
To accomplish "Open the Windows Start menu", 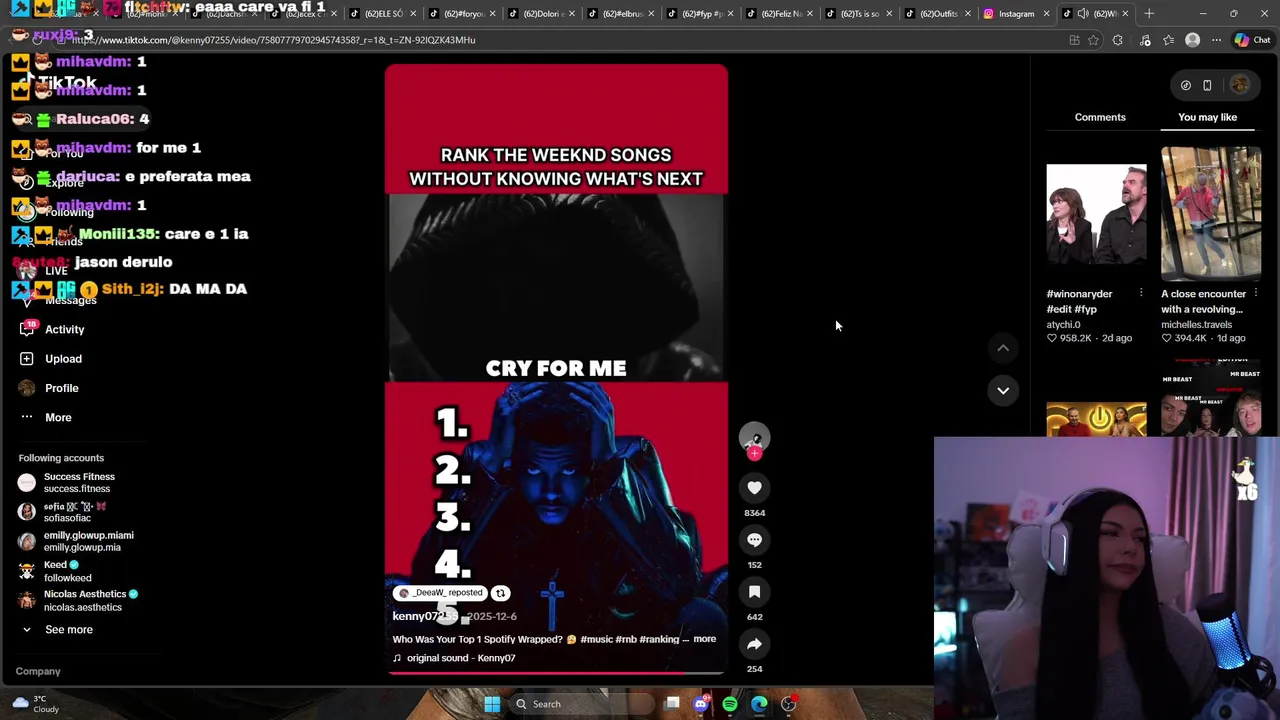I will point(492,704).
